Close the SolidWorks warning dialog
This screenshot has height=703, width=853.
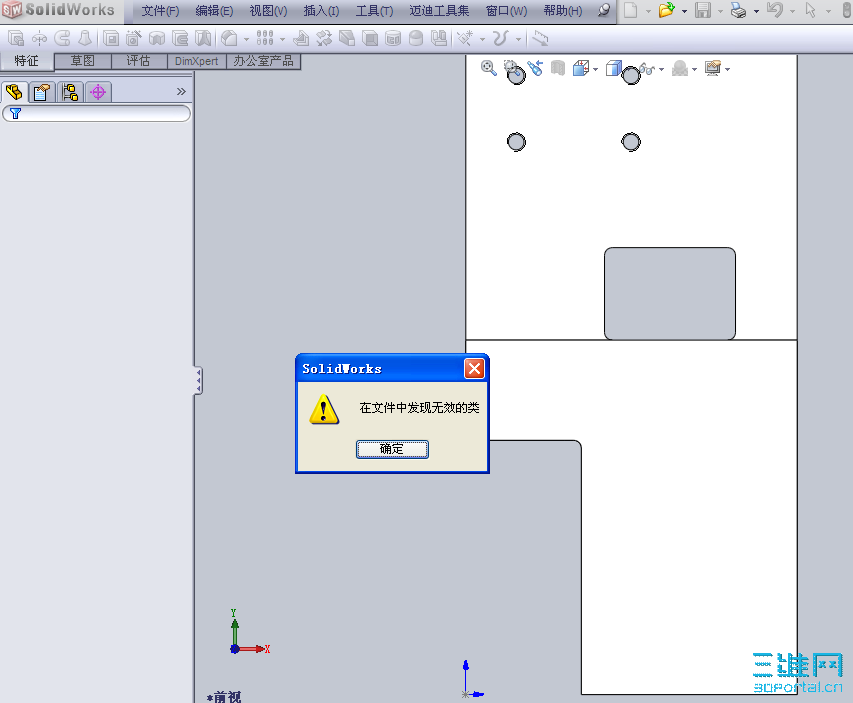point(474,368)
